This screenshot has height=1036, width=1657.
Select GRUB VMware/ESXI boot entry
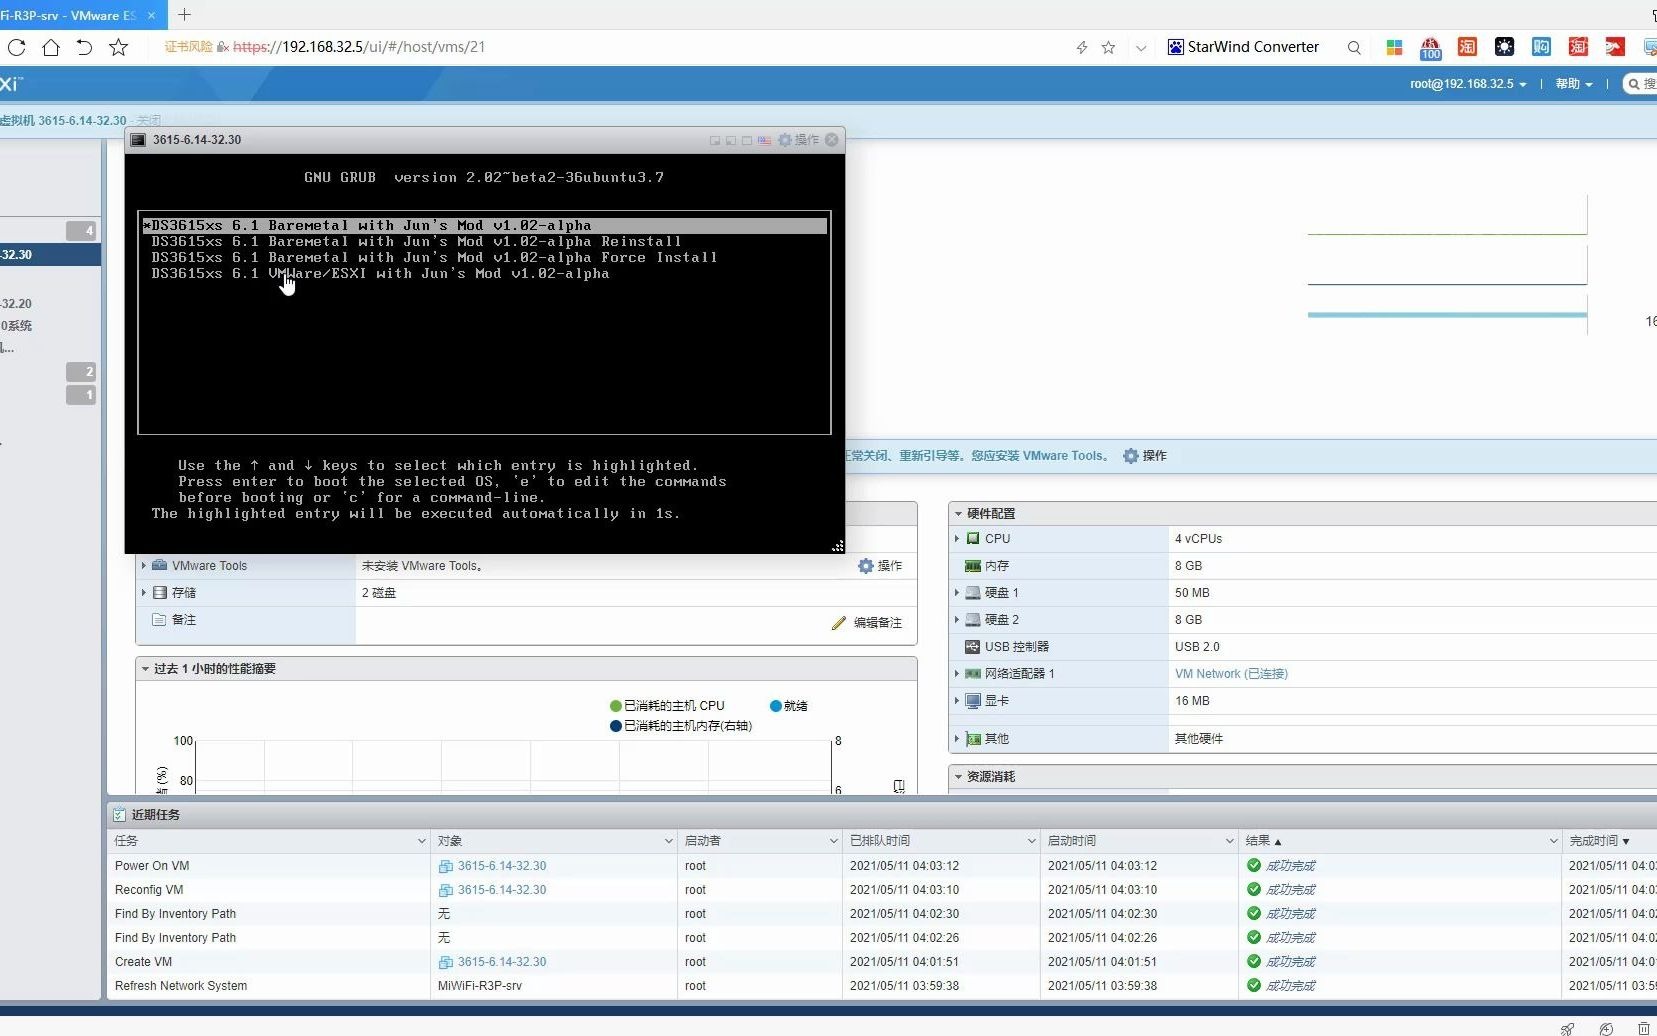click(380, 273)
